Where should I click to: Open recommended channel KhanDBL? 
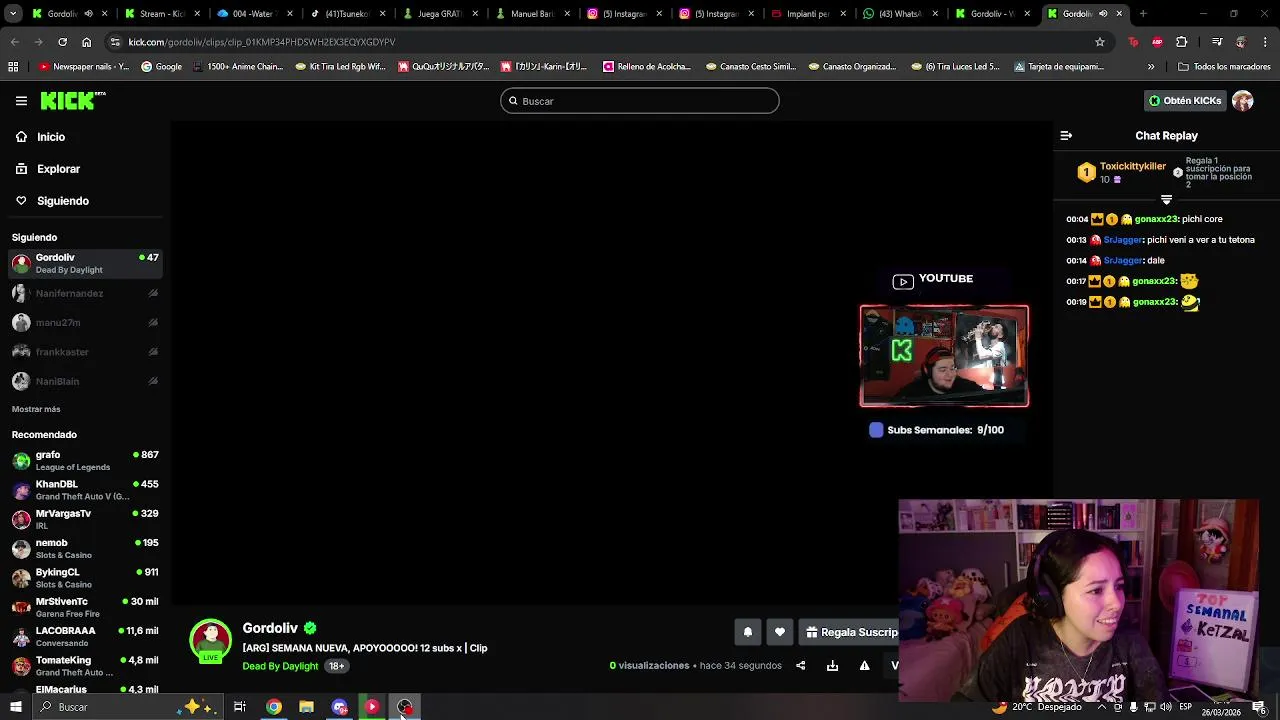pos(86,490)
